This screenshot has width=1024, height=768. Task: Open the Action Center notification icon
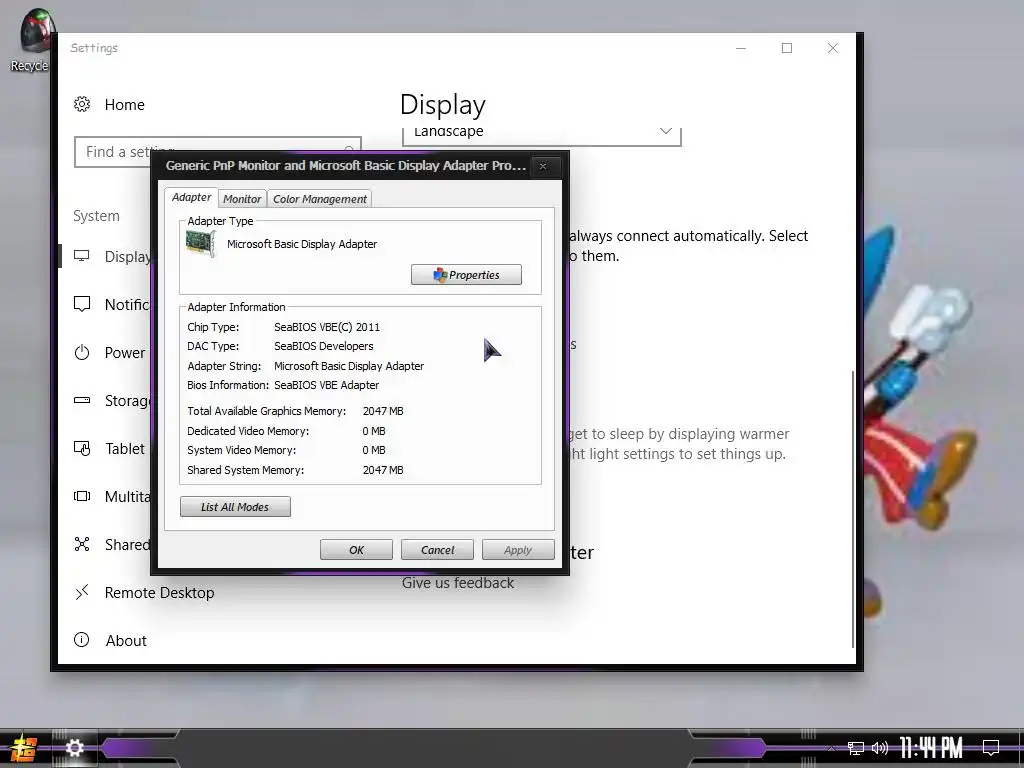pos(991,747)
